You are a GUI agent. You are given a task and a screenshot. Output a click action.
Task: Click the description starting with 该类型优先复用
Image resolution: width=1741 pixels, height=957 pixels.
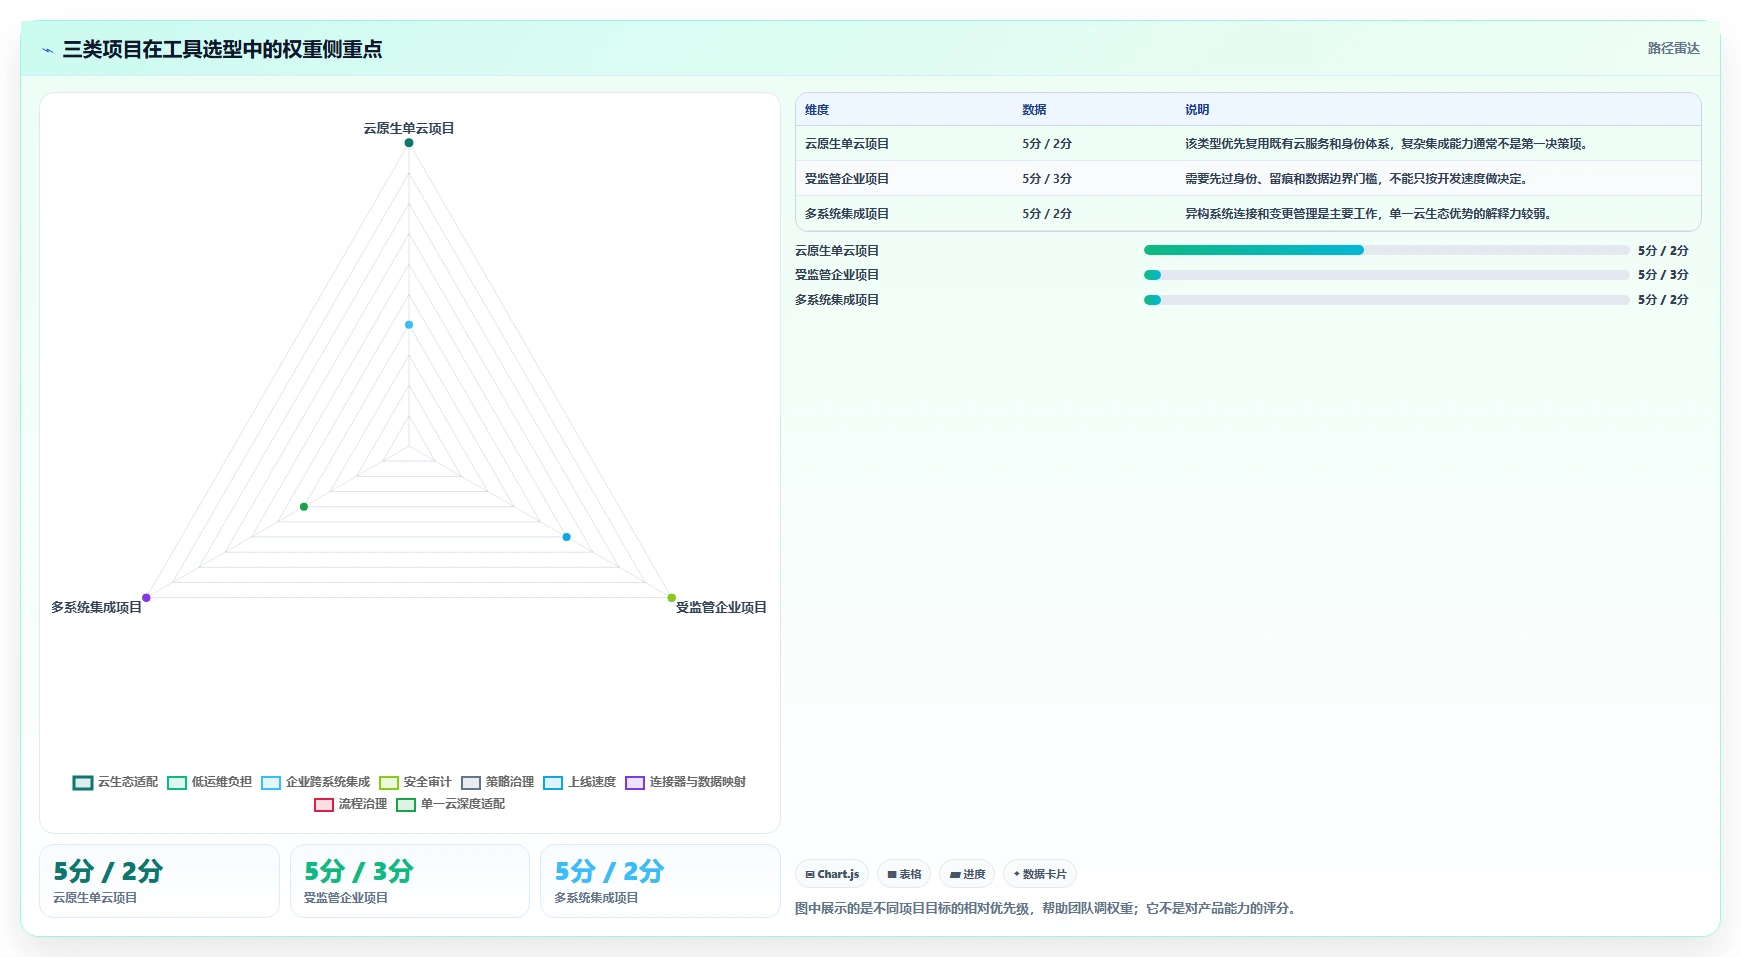click(1388, 144)
